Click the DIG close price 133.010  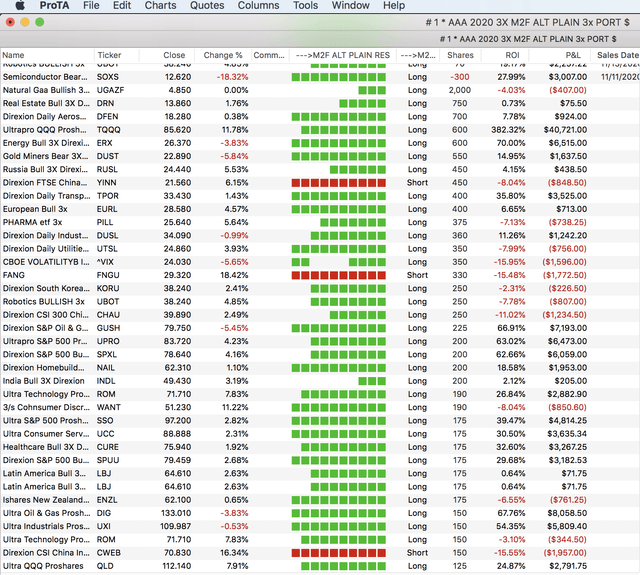click(x=176, y=513)
